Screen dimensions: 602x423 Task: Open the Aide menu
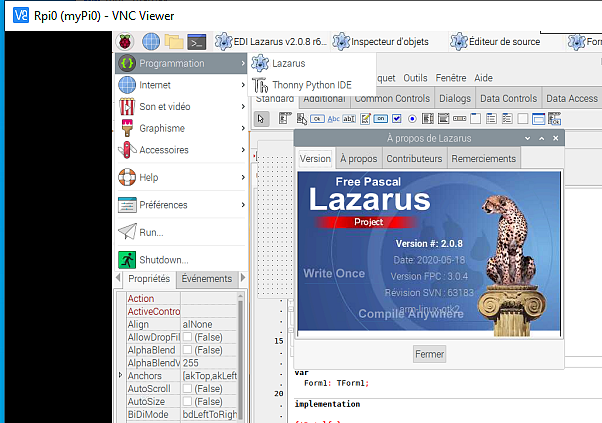tap(483, 78)
